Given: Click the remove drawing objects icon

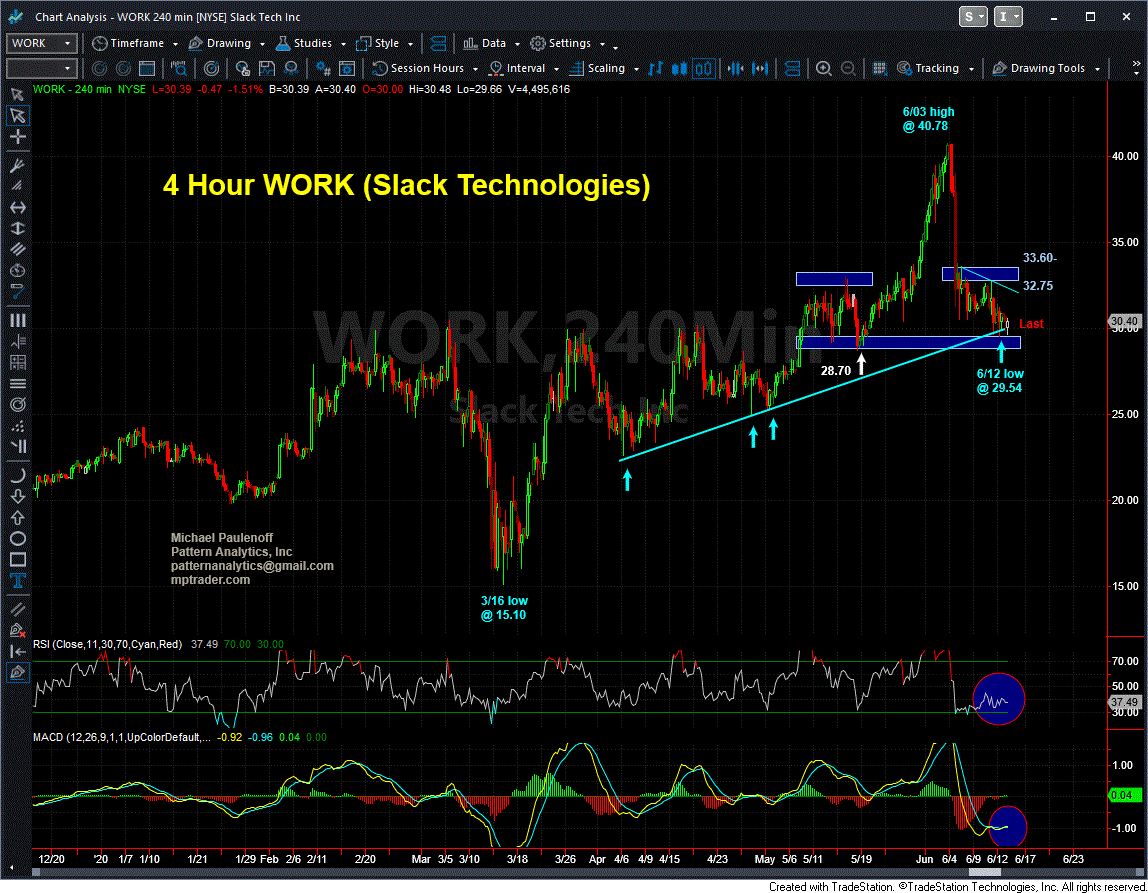Looking at the screenshot, I should [18, 630].
